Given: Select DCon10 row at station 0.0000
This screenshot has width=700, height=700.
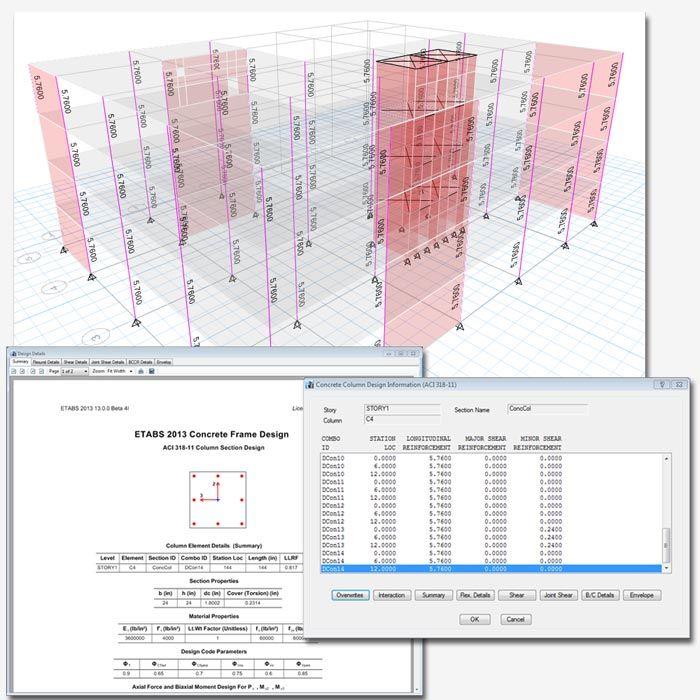Looking at the screenshot, I should point(491,458).
